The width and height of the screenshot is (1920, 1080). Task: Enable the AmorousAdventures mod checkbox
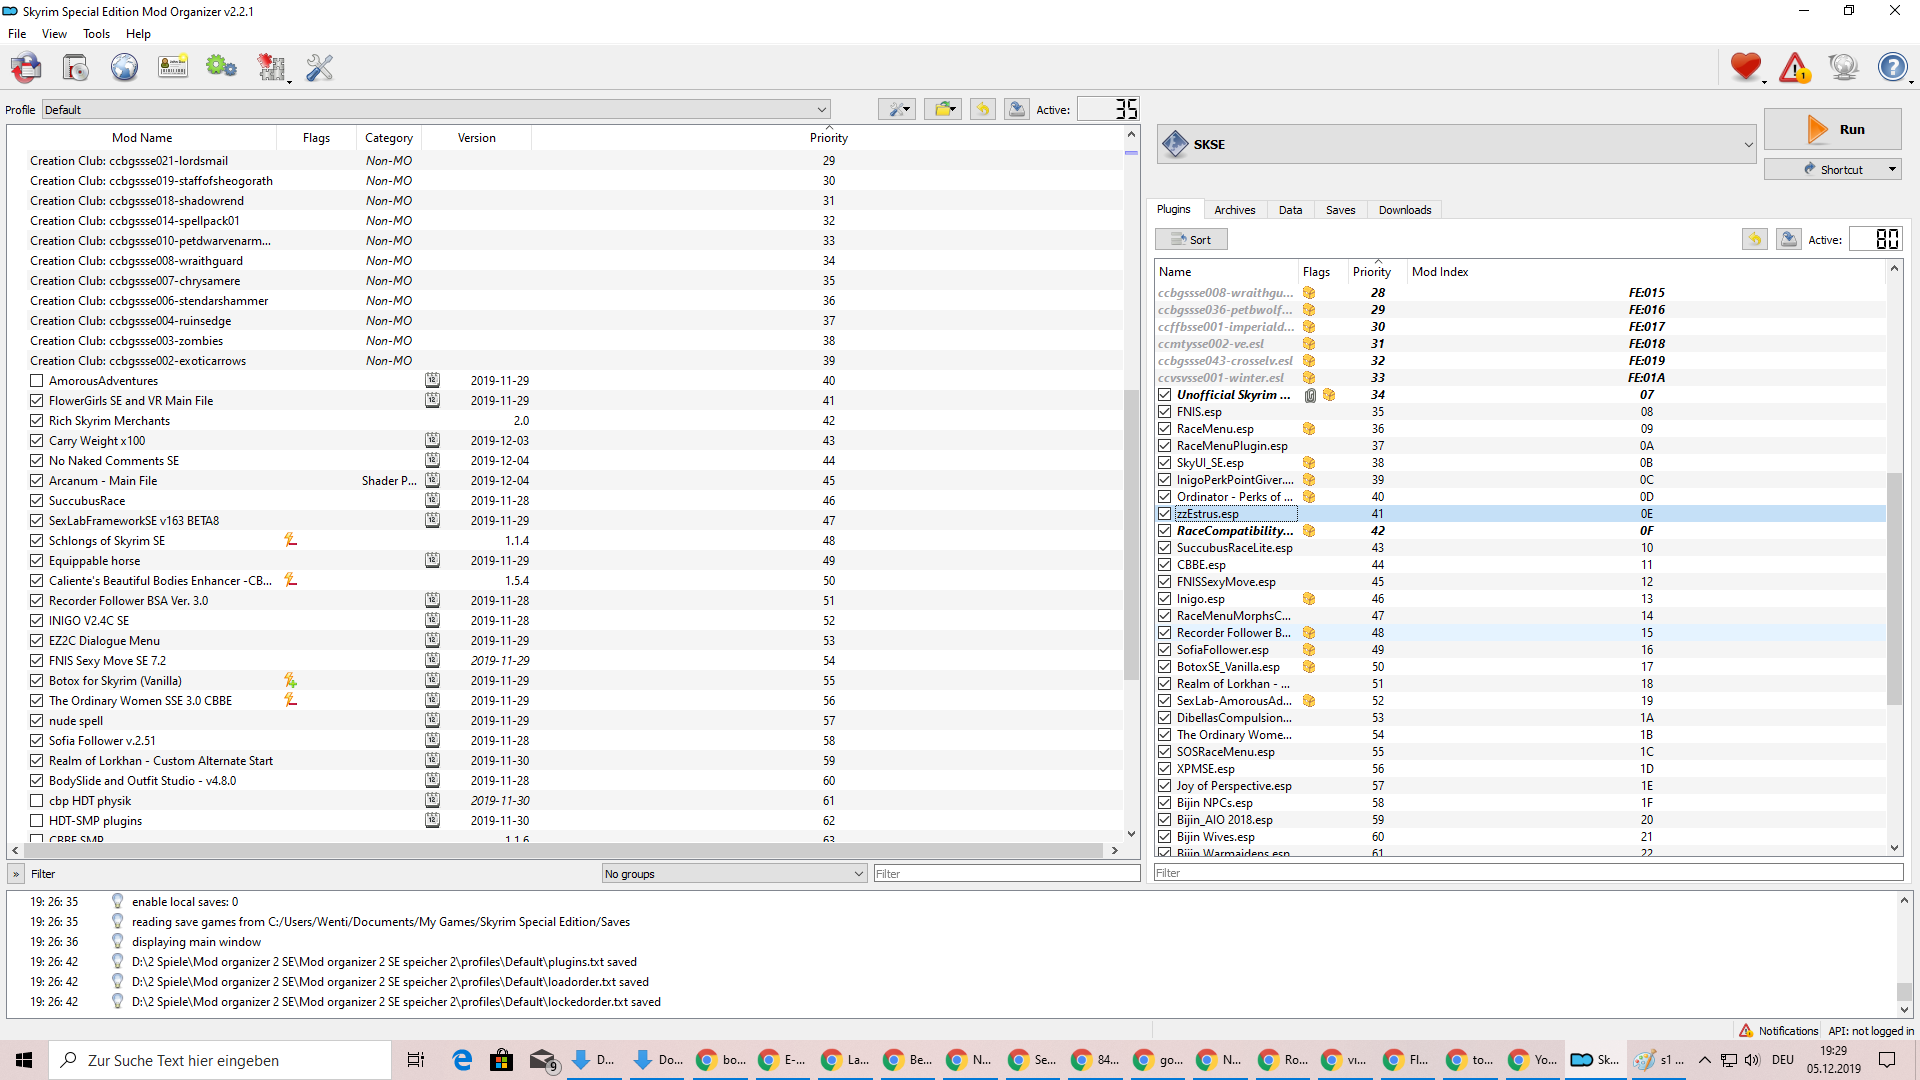[37, 381]
